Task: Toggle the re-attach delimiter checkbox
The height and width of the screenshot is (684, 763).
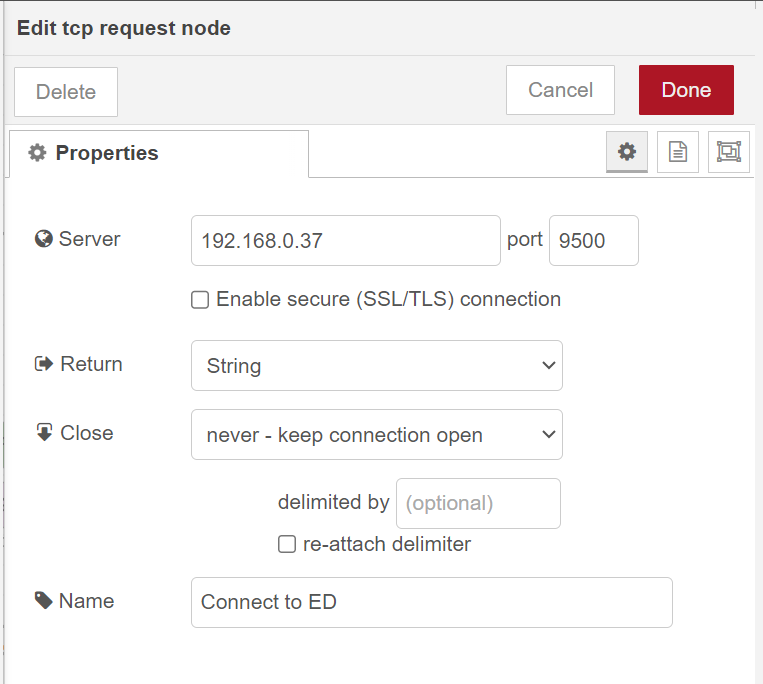Action: tap(287, 545)
